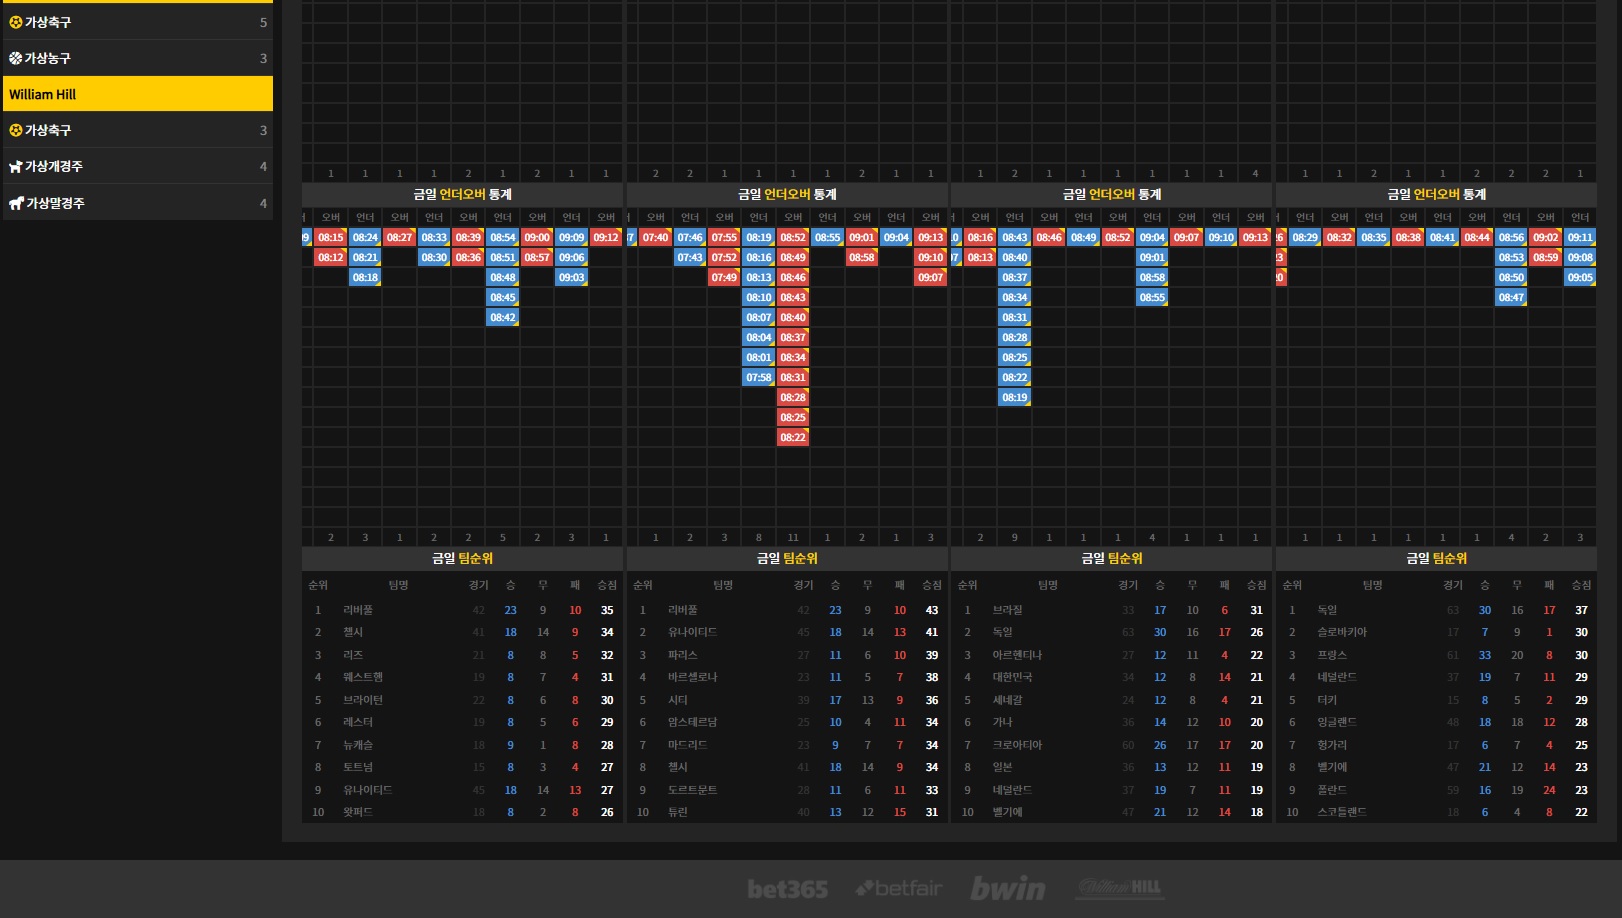Open the 가상농구 menu item
1622x918 pixels.
point(48,58)
